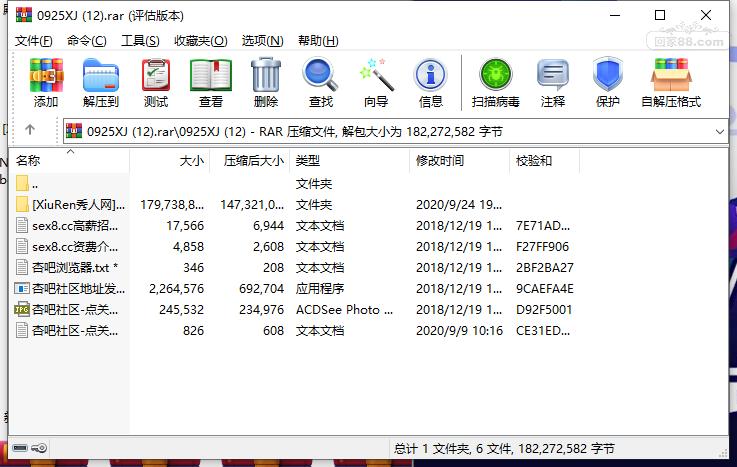Select the 杏吧浏览器.txt file name
This screenshot has width=737, height=467.
75,268
